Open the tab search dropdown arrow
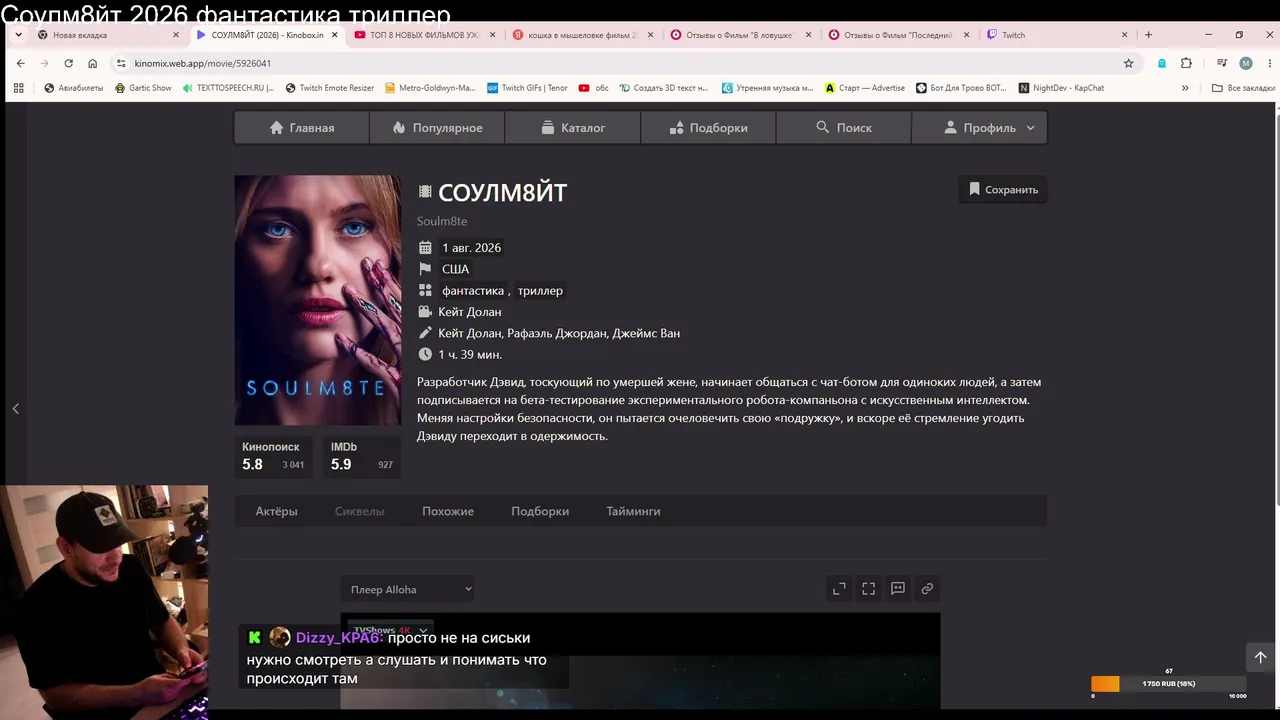 (x=19, y=35)
